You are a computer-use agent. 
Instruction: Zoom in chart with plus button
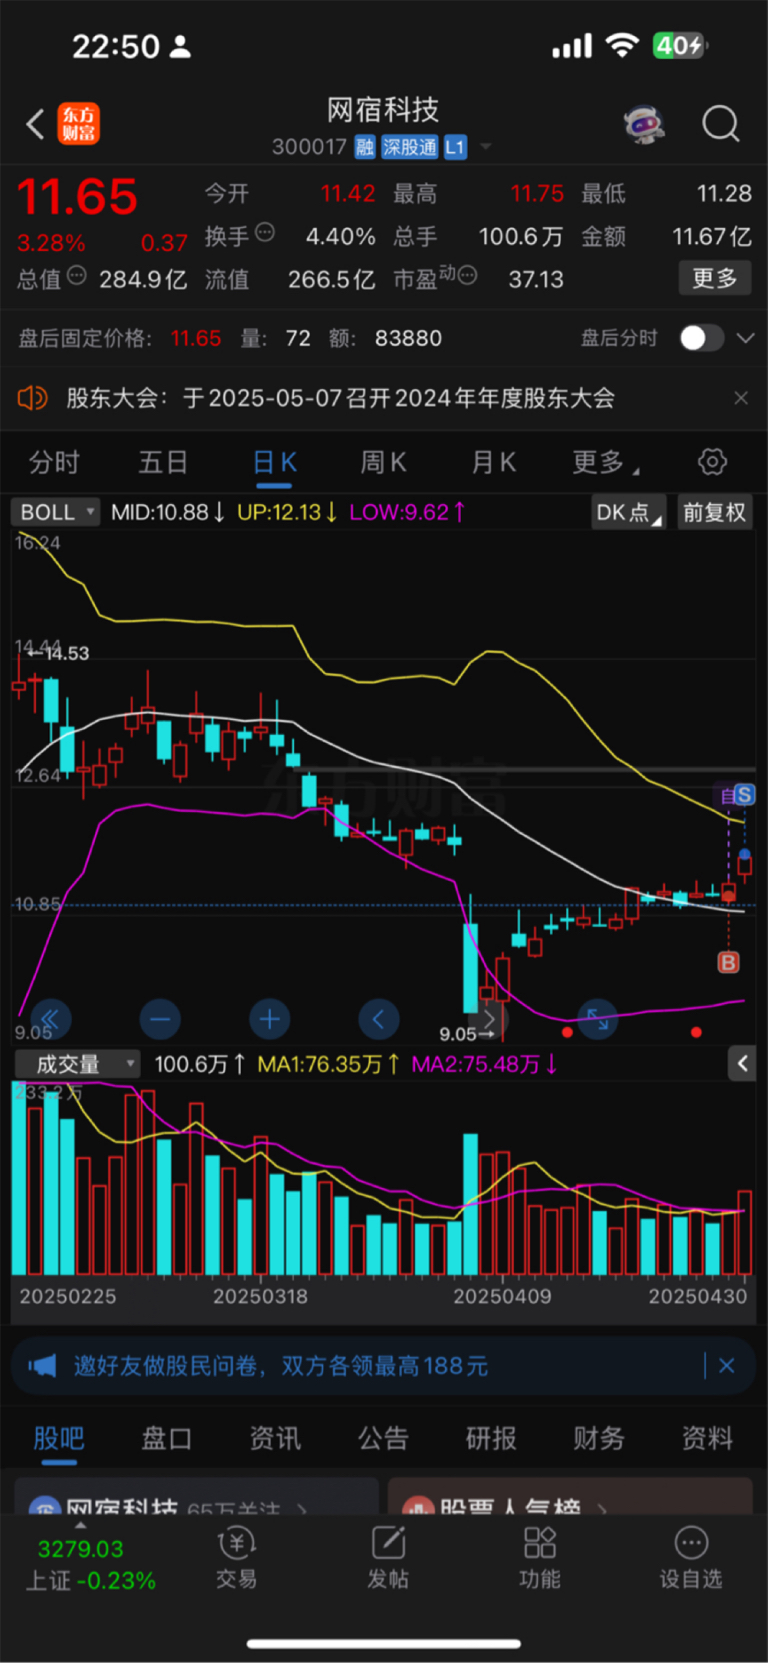(x=269, y=1019)
